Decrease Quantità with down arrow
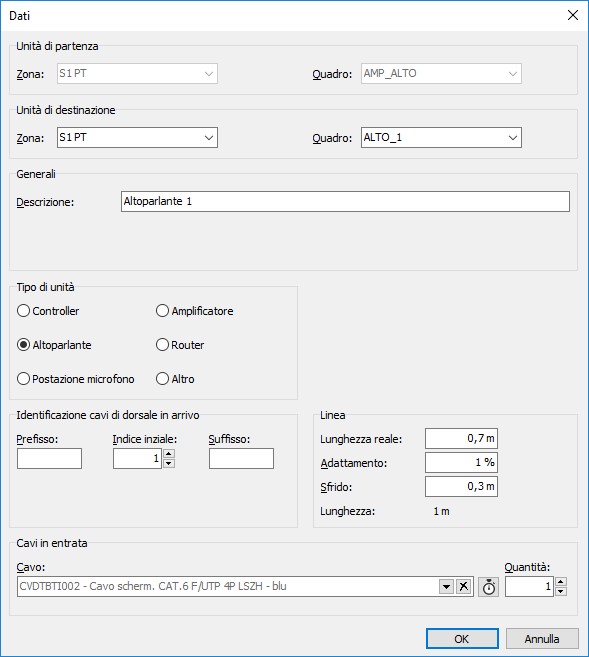589x657 pixels. coord(561,592)
